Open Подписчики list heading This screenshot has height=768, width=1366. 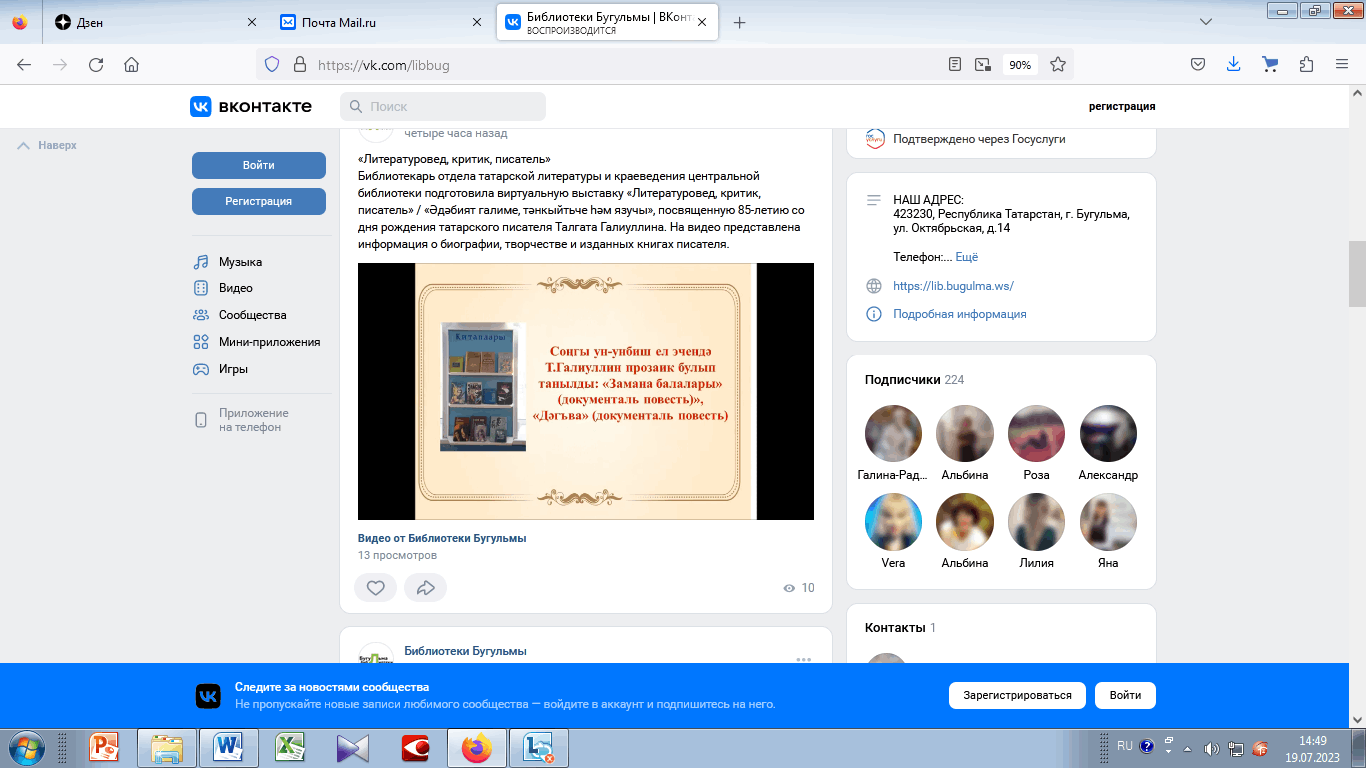(x=903, y=380)
